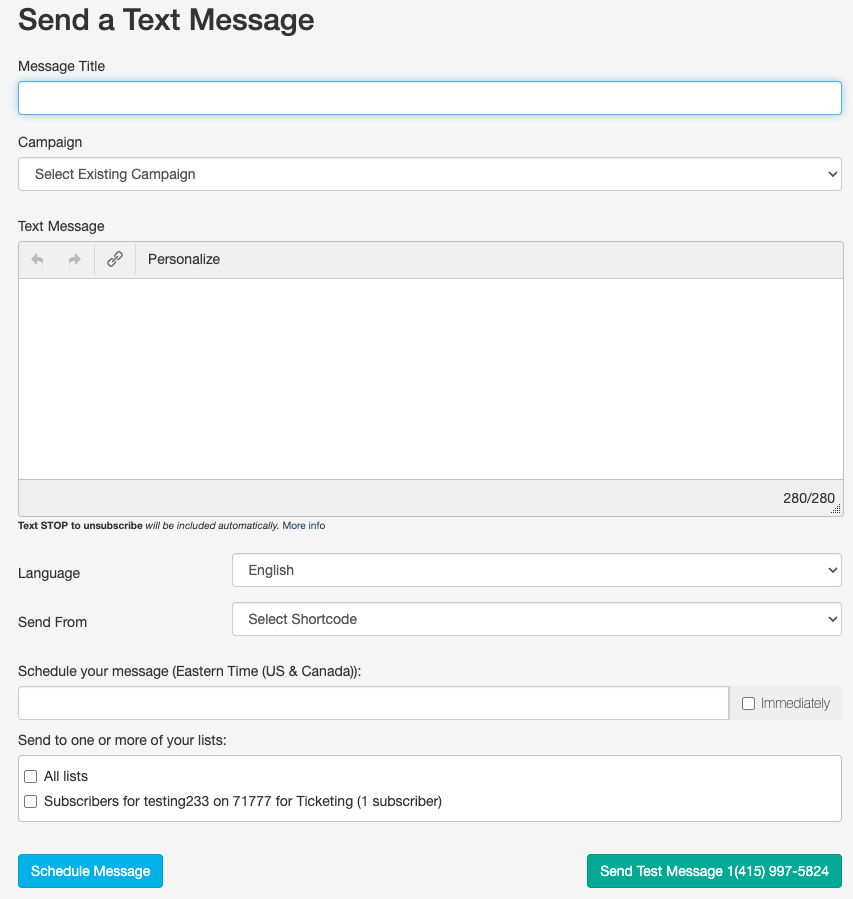Tick the All lists checkbox
The image size is (853, 899).
(x=31, y=776)
